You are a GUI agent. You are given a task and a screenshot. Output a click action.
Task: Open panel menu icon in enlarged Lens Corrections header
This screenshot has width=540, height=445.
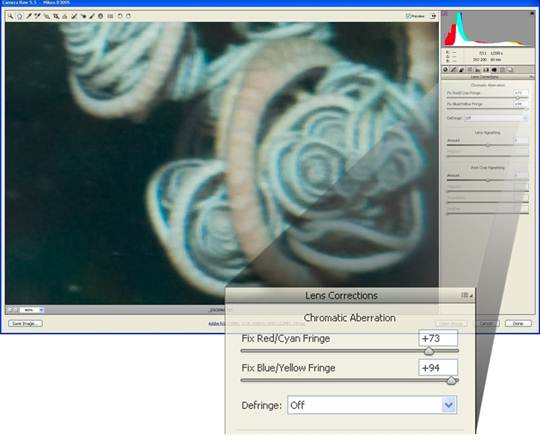pyautogui.click(x=466, y=296)
